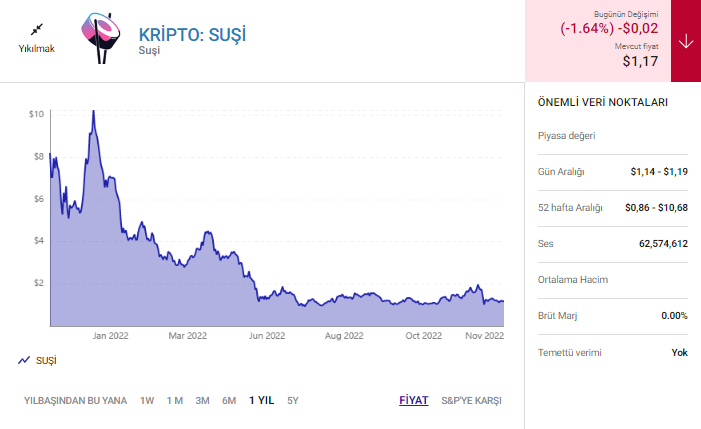Click the $10 y-axis label

pyautogui.click(x=37, y=114)
